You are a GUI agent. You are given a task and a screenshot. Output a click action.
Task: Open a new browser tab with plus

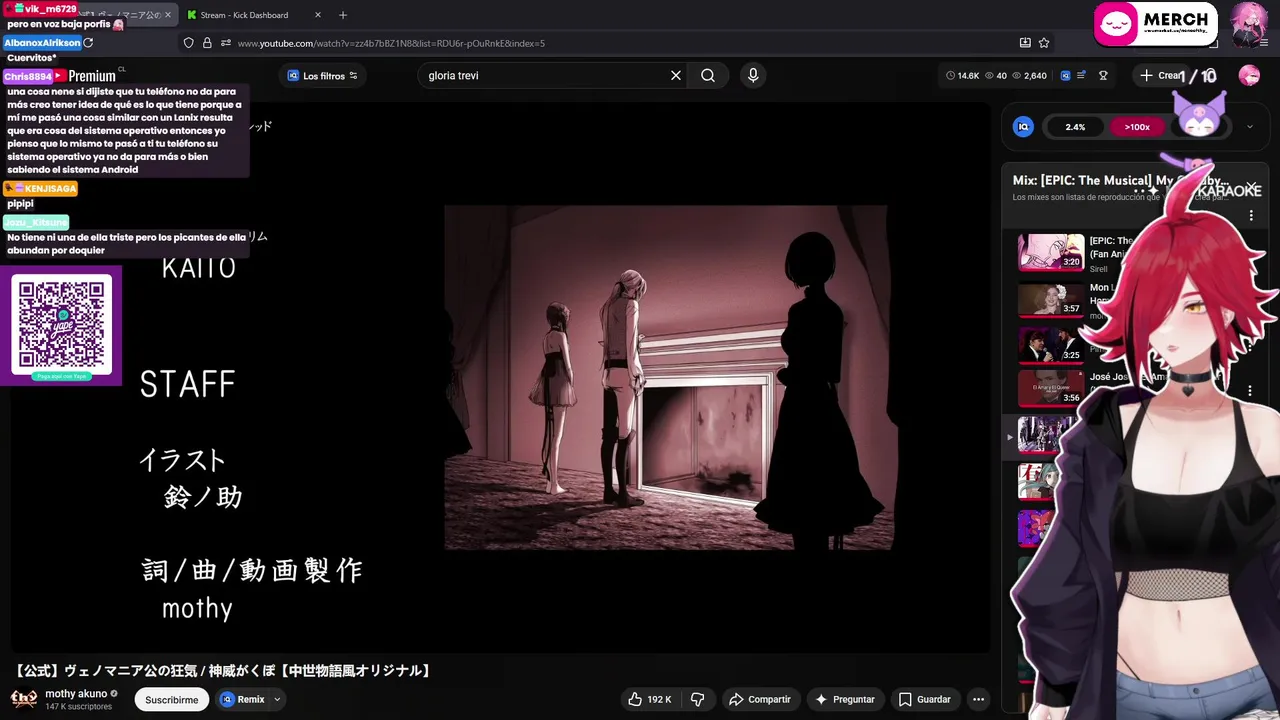343,15
